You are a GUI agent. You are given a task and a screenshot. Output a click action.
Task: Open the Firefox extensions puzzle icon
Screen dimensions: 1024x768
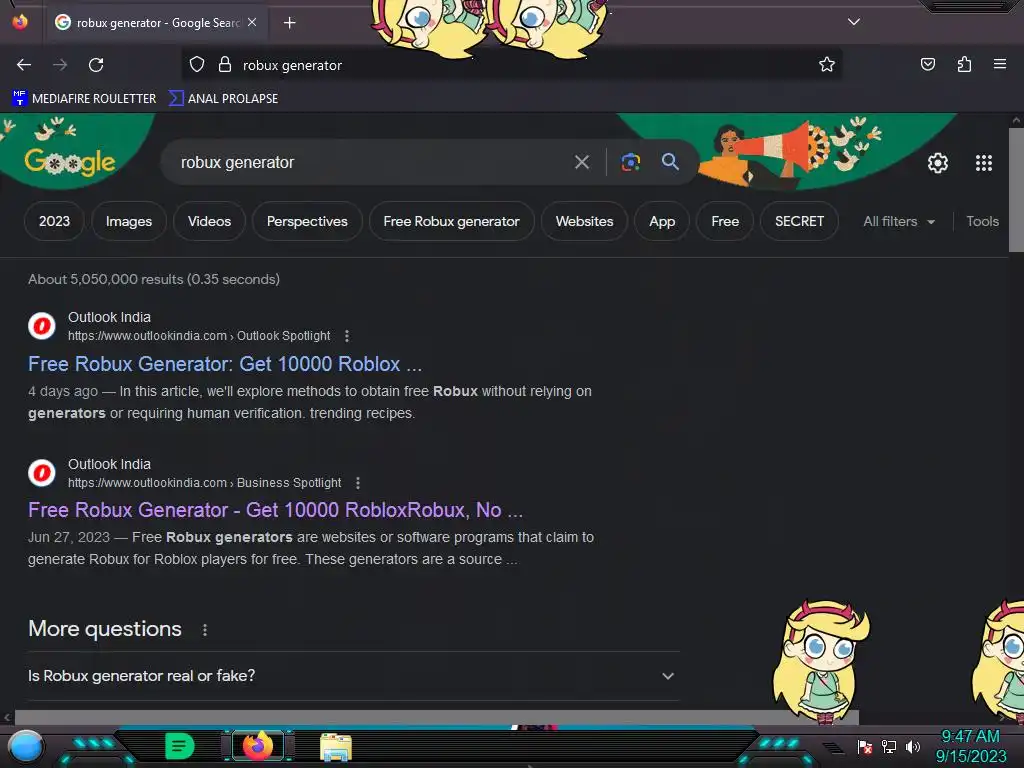tap(965, 64)
